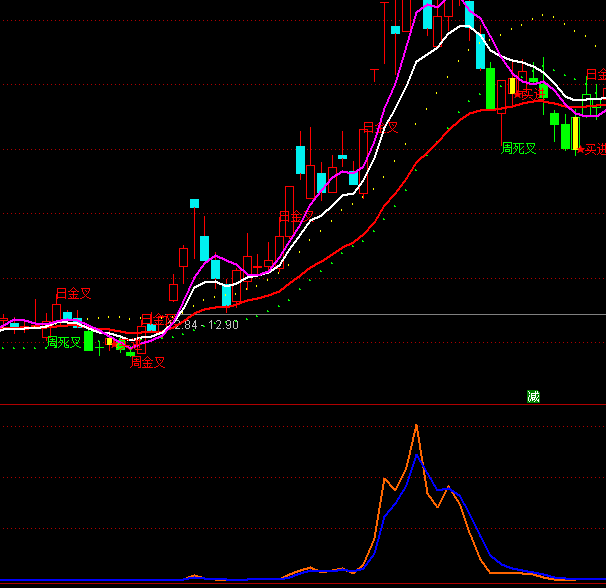Click the red T marker near the top
This screenshot has height=588, width=606.
pos(374,74)
